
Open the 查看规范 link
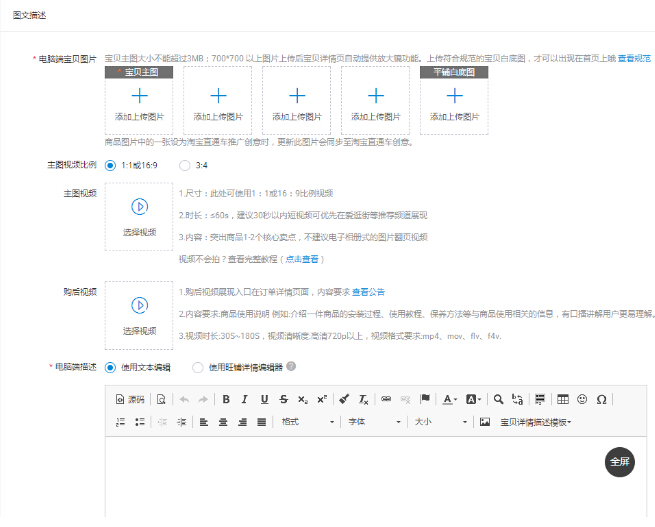tap(634, 60)
